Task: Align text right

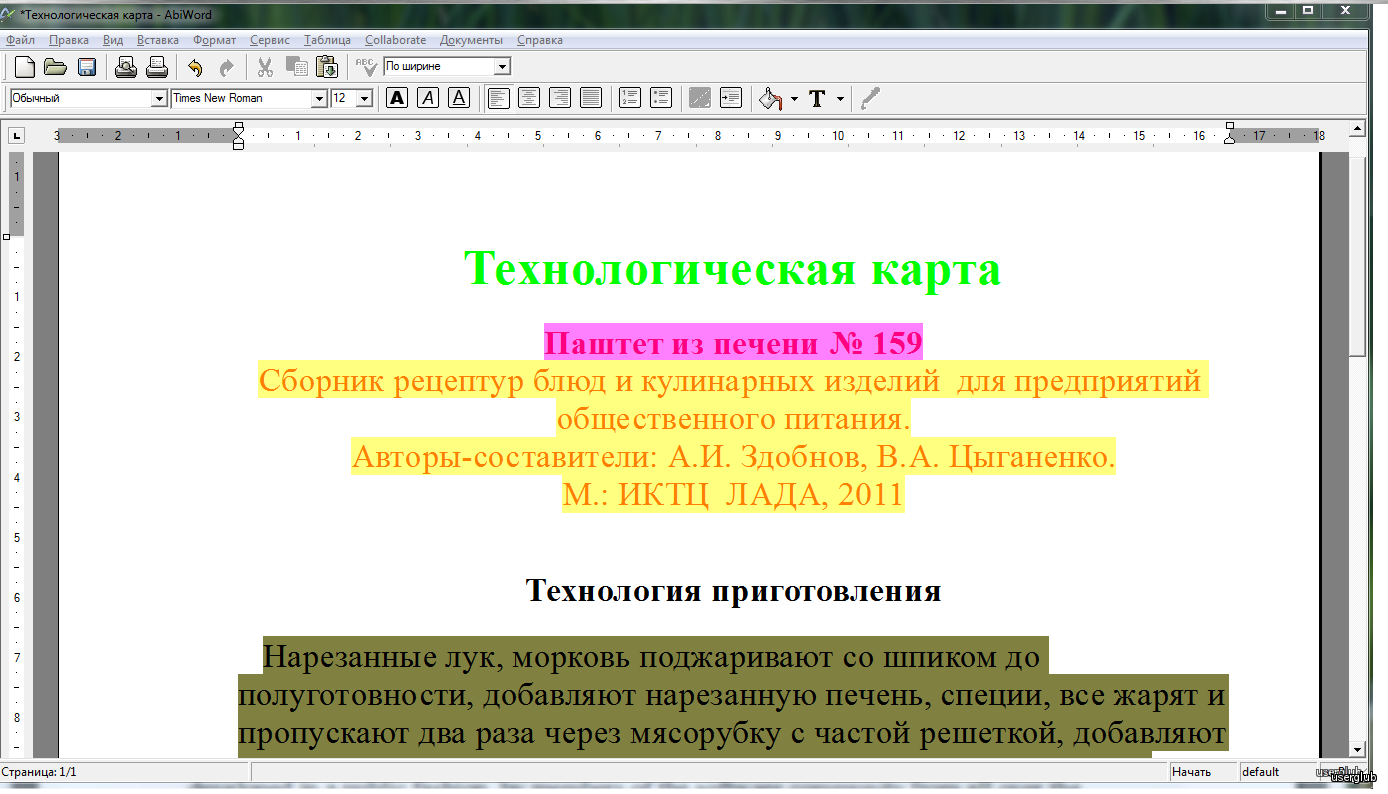Action: point(560,98)
